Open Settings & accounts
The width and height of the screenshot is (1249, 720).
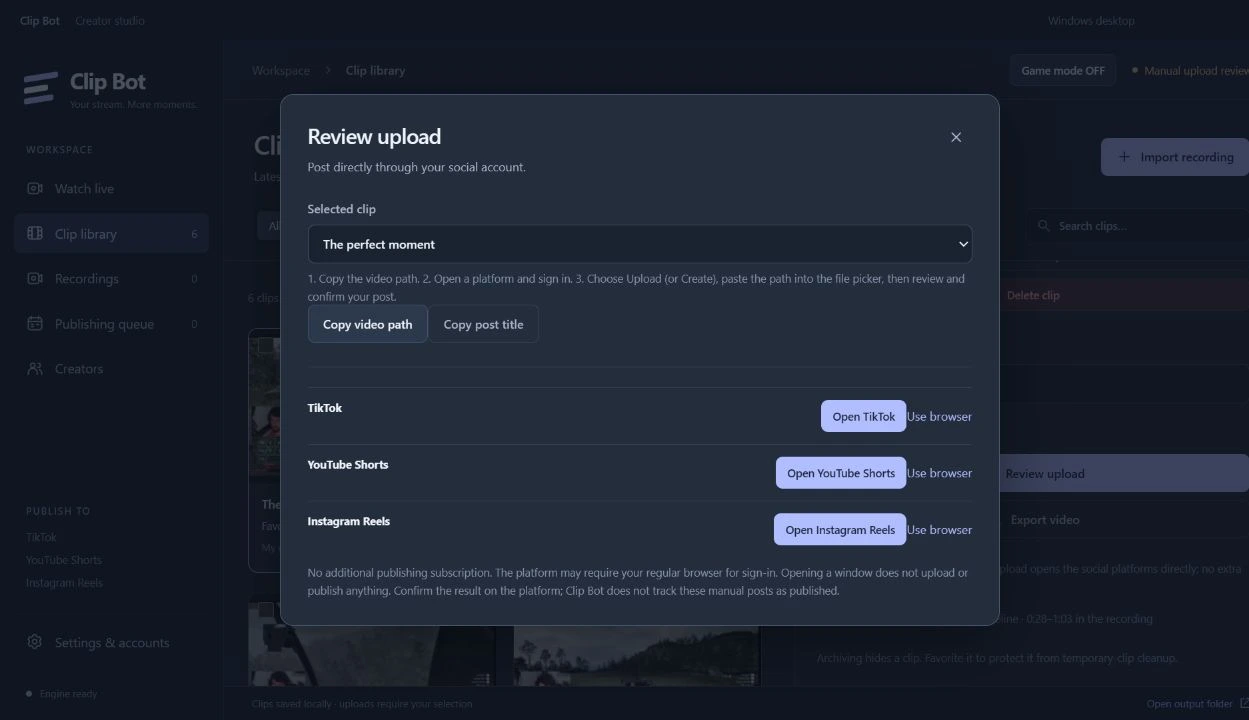click(111, 642)
